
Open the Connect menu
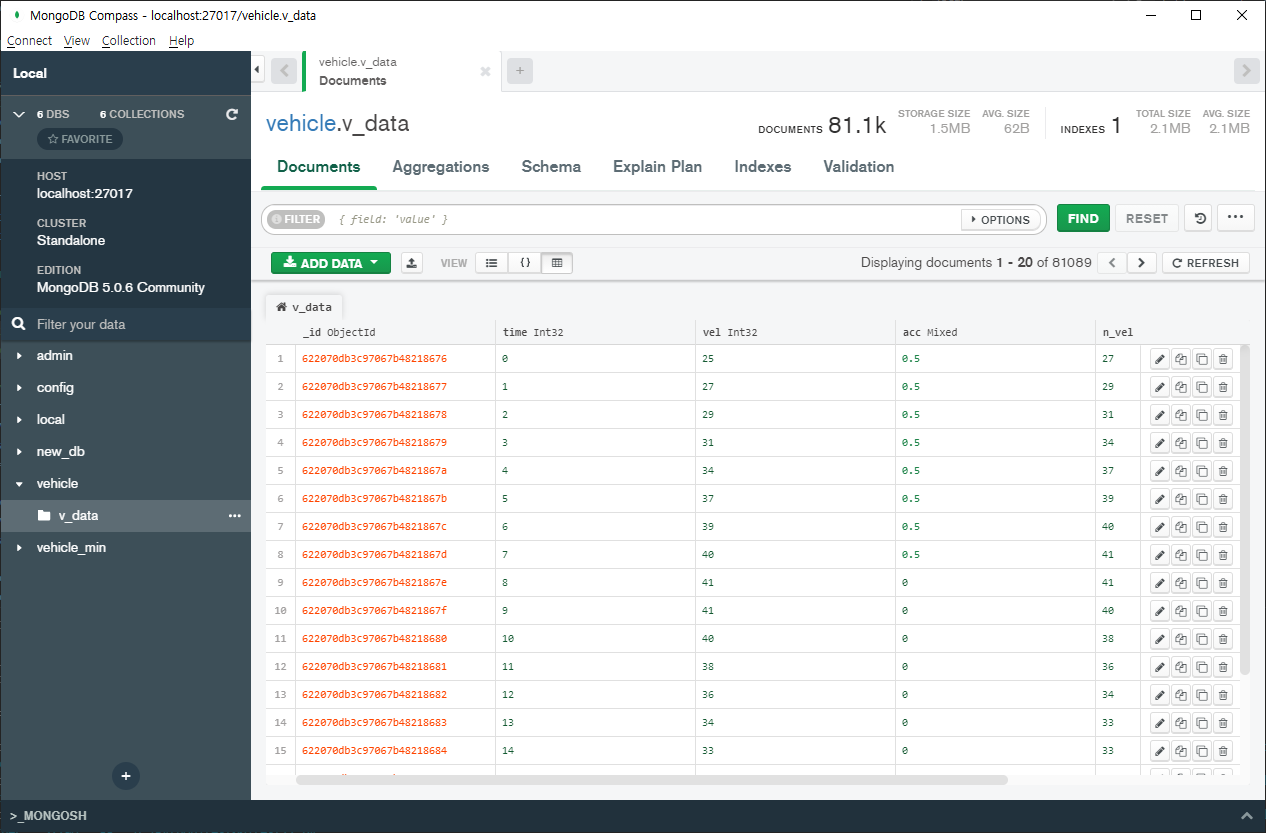[29, 41]
